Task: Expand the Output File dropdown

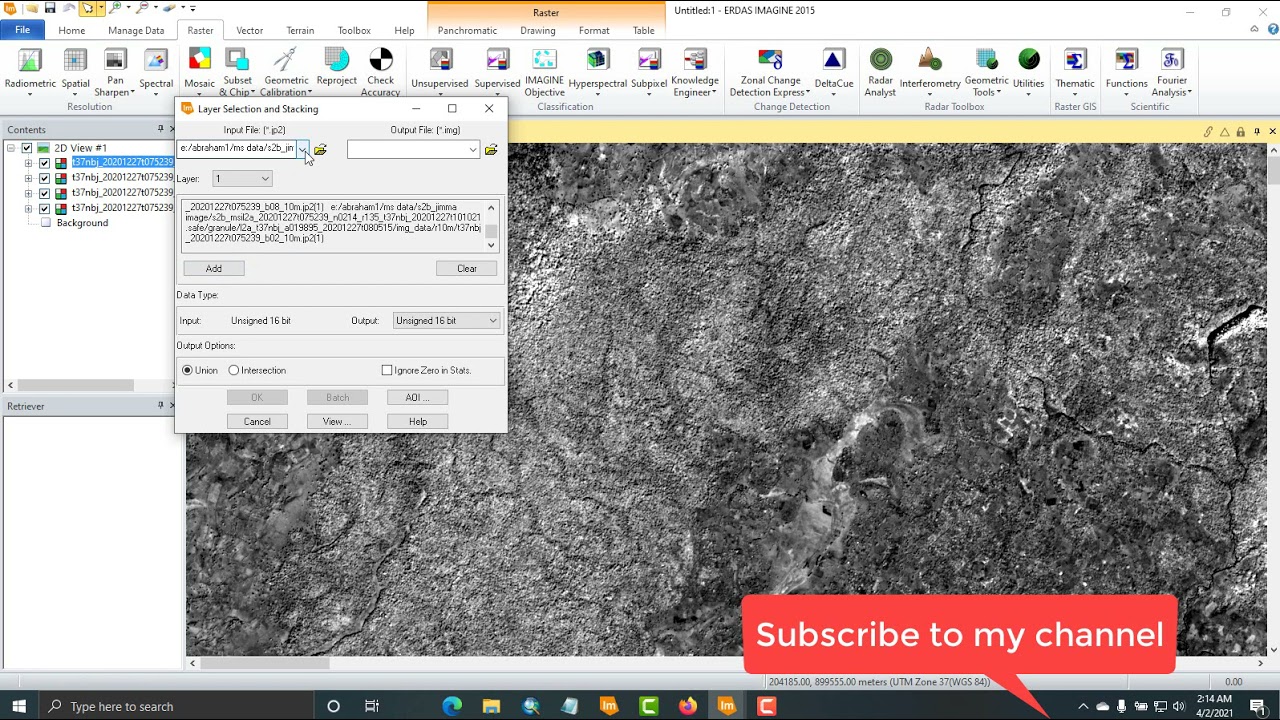Action: point(473,150)
